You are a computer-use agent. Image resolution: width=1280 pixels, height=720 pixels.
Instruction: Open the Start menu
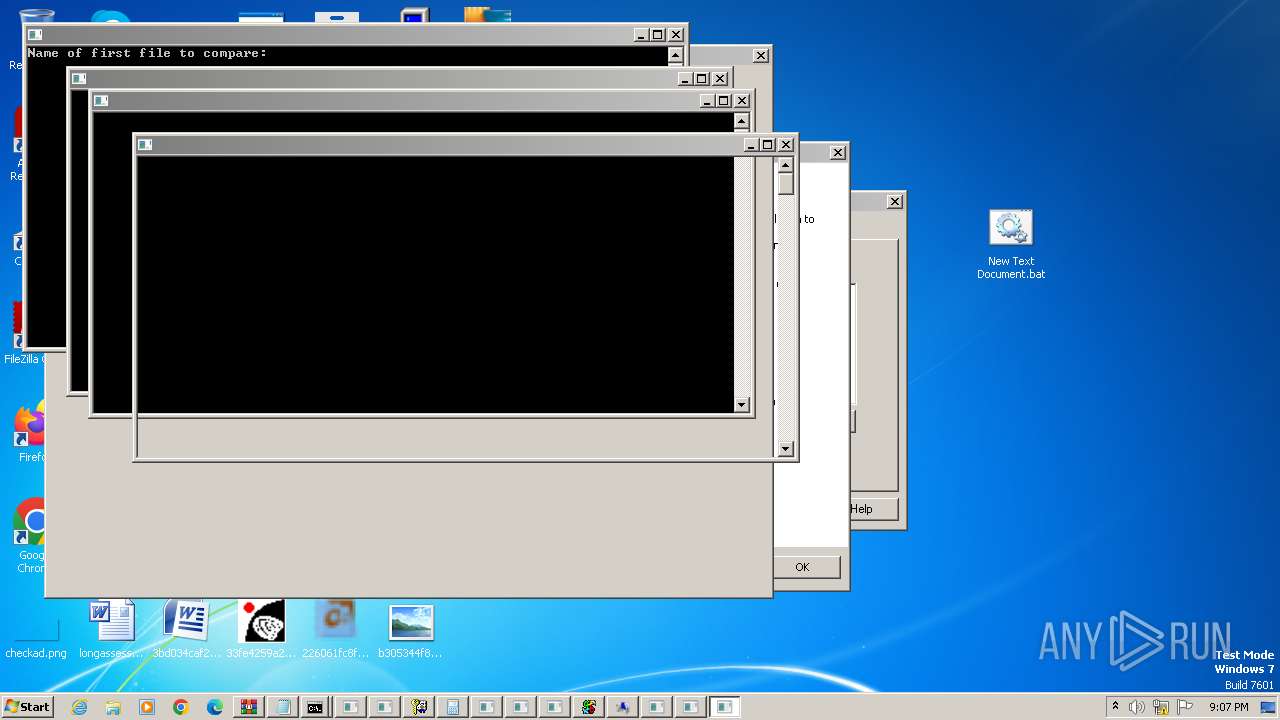coord(29,707)
